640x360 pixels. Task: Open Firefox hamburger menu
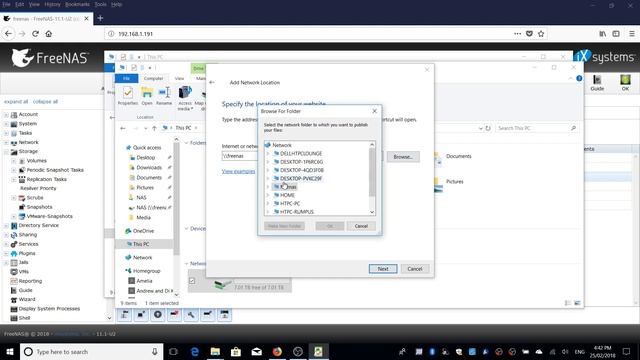click(x=631, y=34)
